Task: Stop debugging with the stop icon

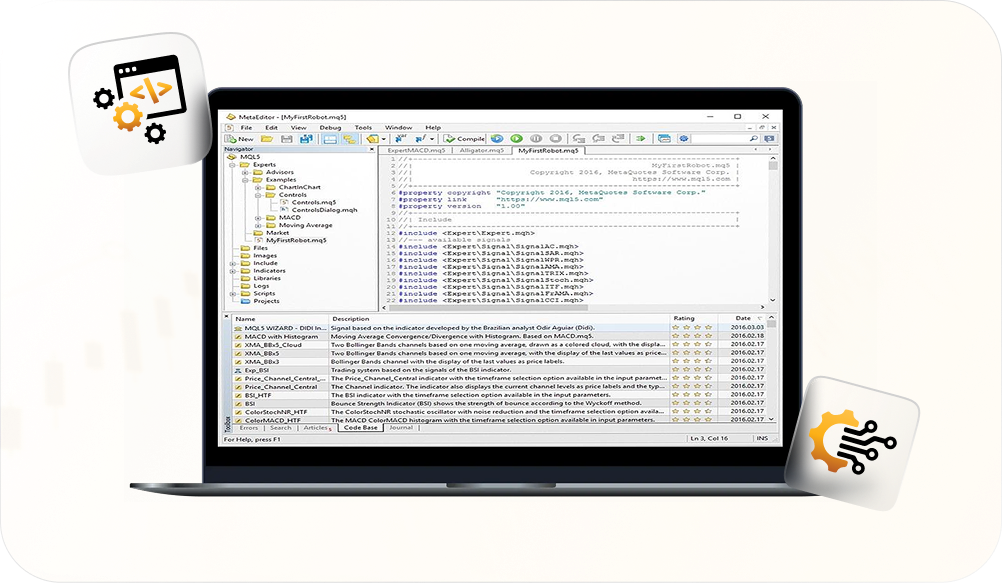Action: click(555, 139)
